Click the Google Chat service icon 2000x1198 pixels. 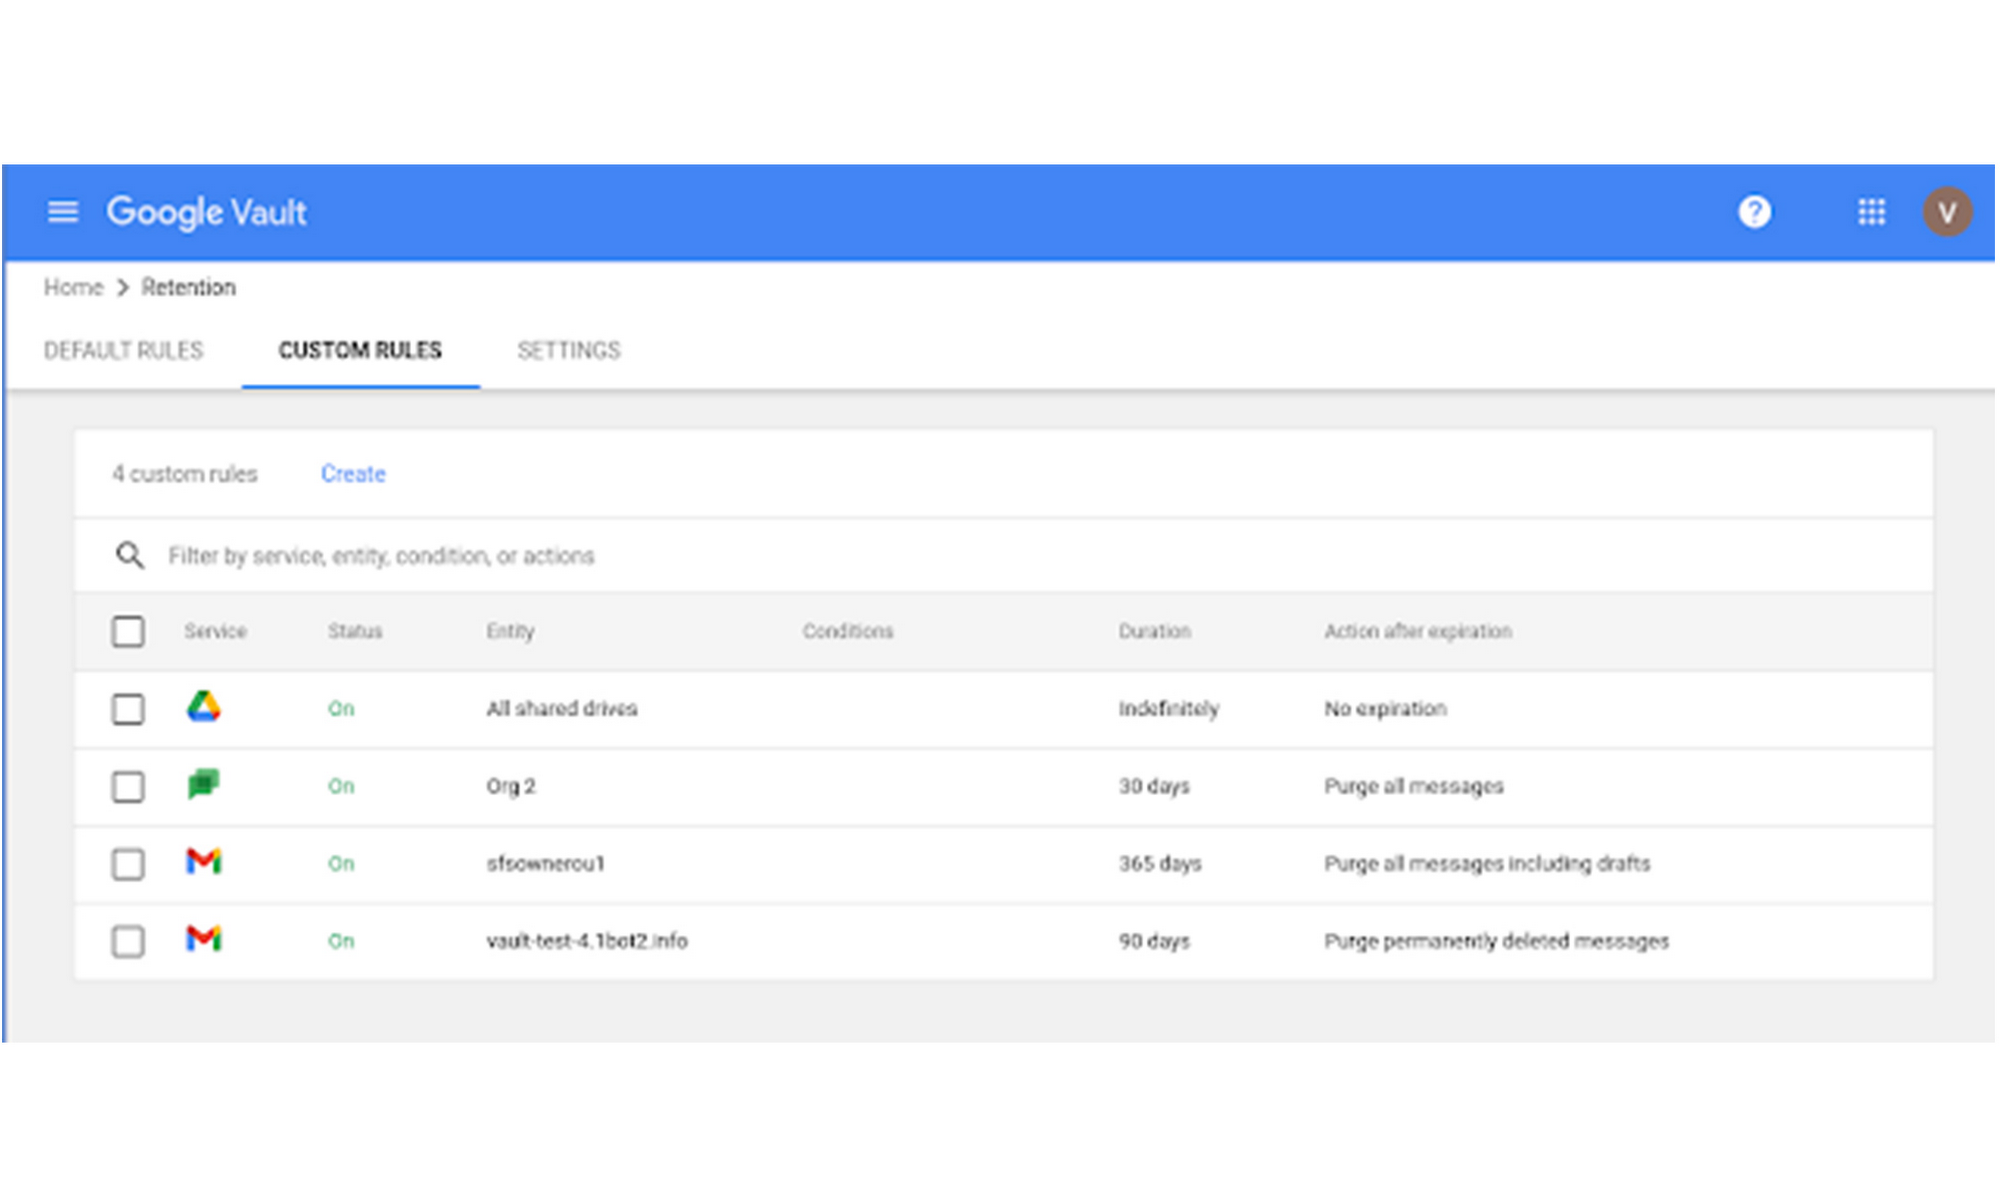(x=204, y=784)
